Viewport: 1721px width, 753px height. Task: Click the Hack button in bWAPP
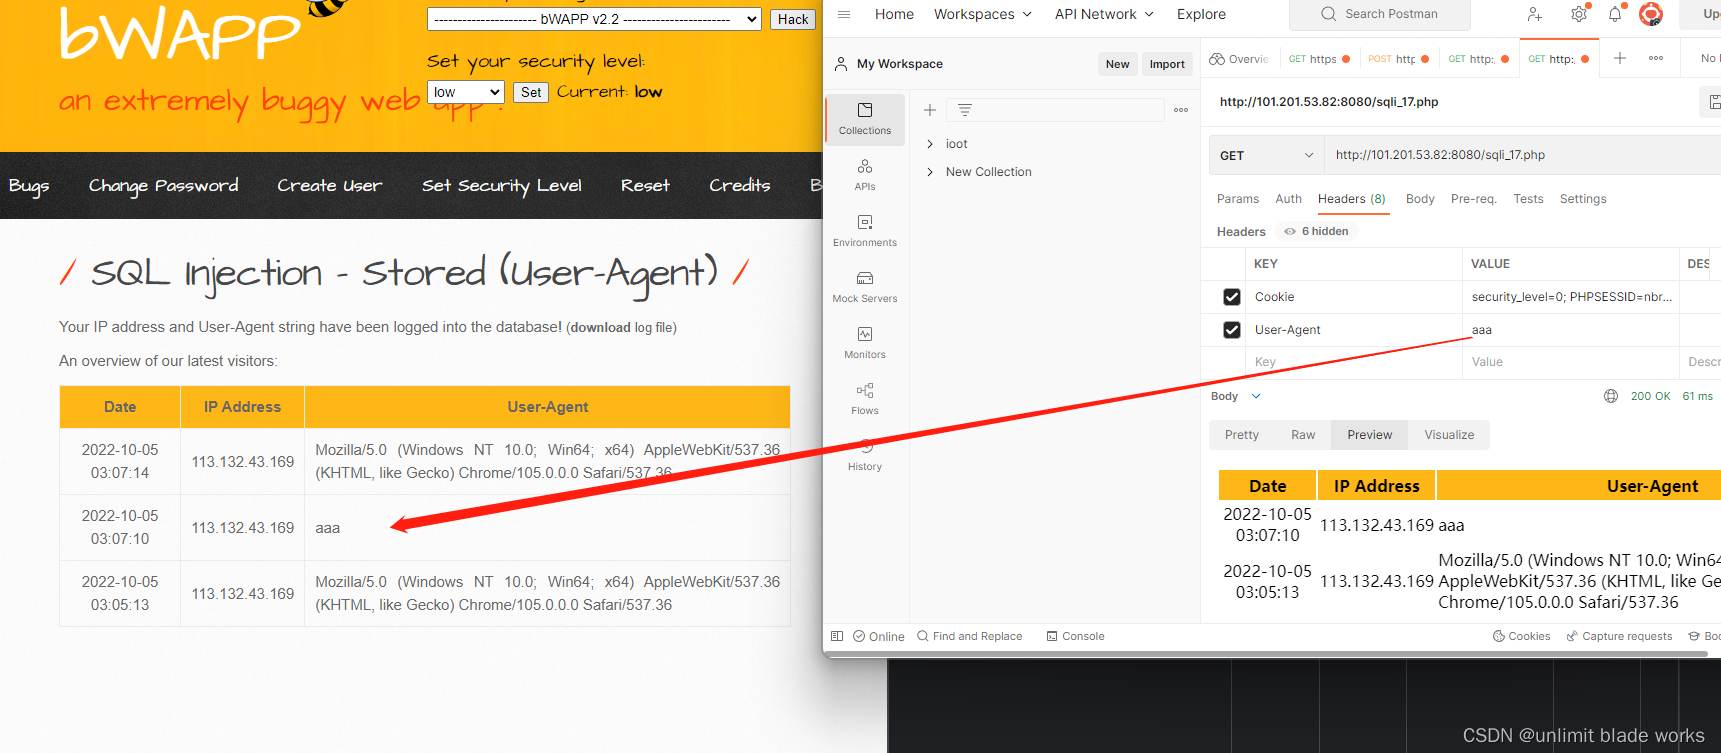793,19
